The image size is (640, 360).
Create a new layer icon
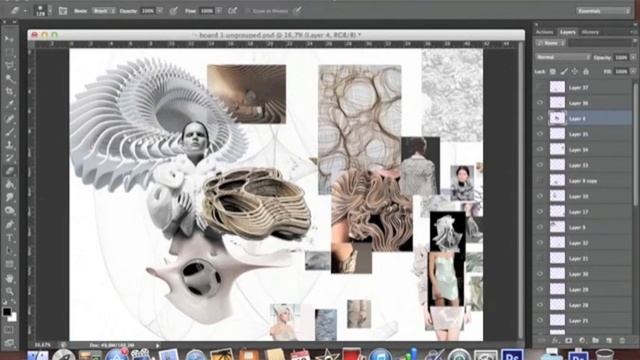tap(609, 340)
